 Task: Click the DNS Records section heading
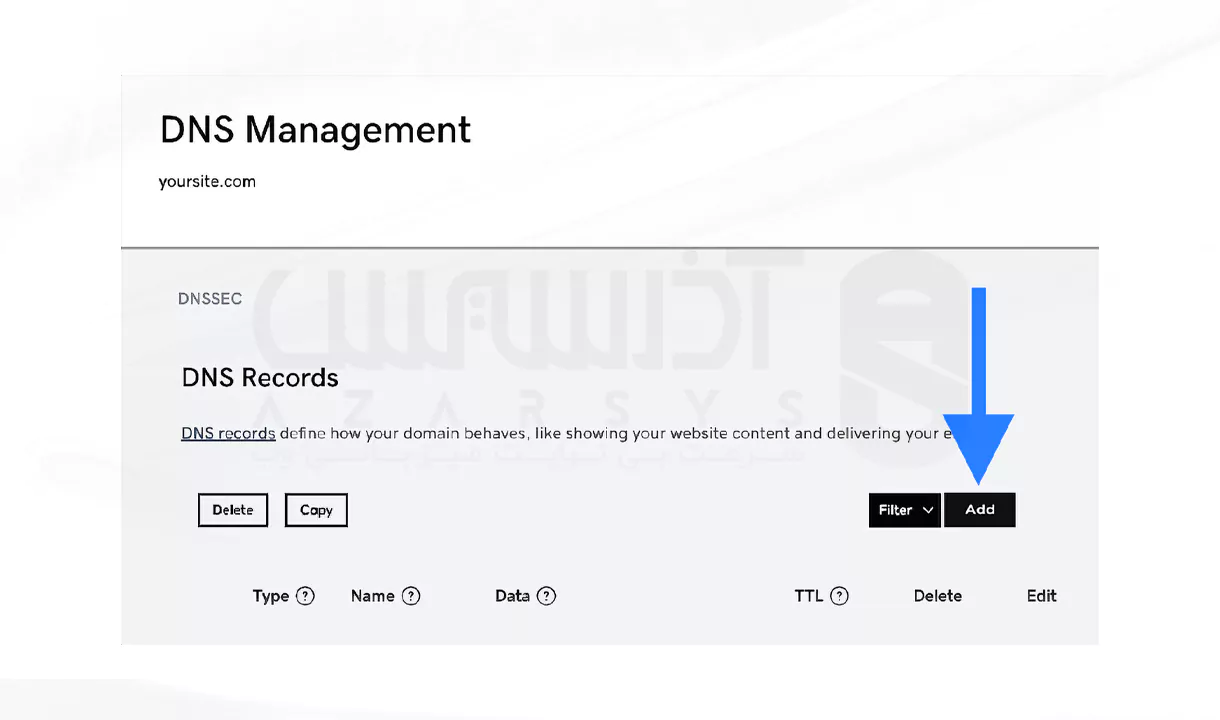(x=260, y=378)
